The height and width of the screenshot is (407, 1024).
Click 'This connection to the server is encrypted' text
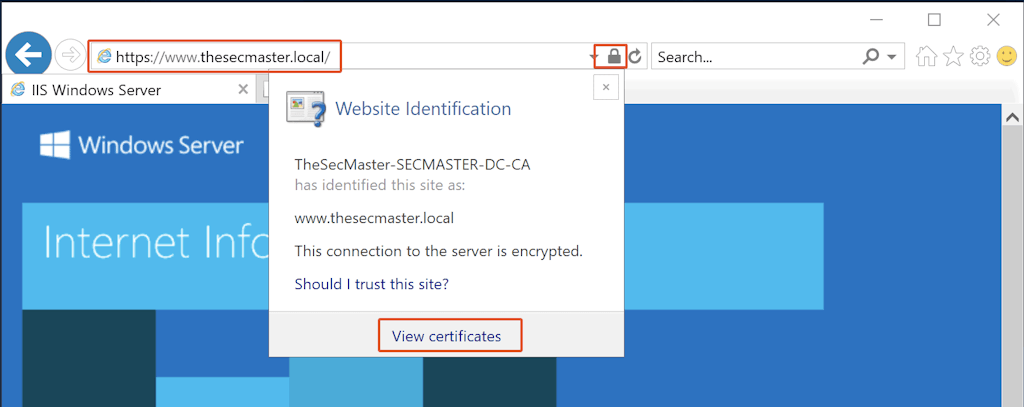[438, 251]
